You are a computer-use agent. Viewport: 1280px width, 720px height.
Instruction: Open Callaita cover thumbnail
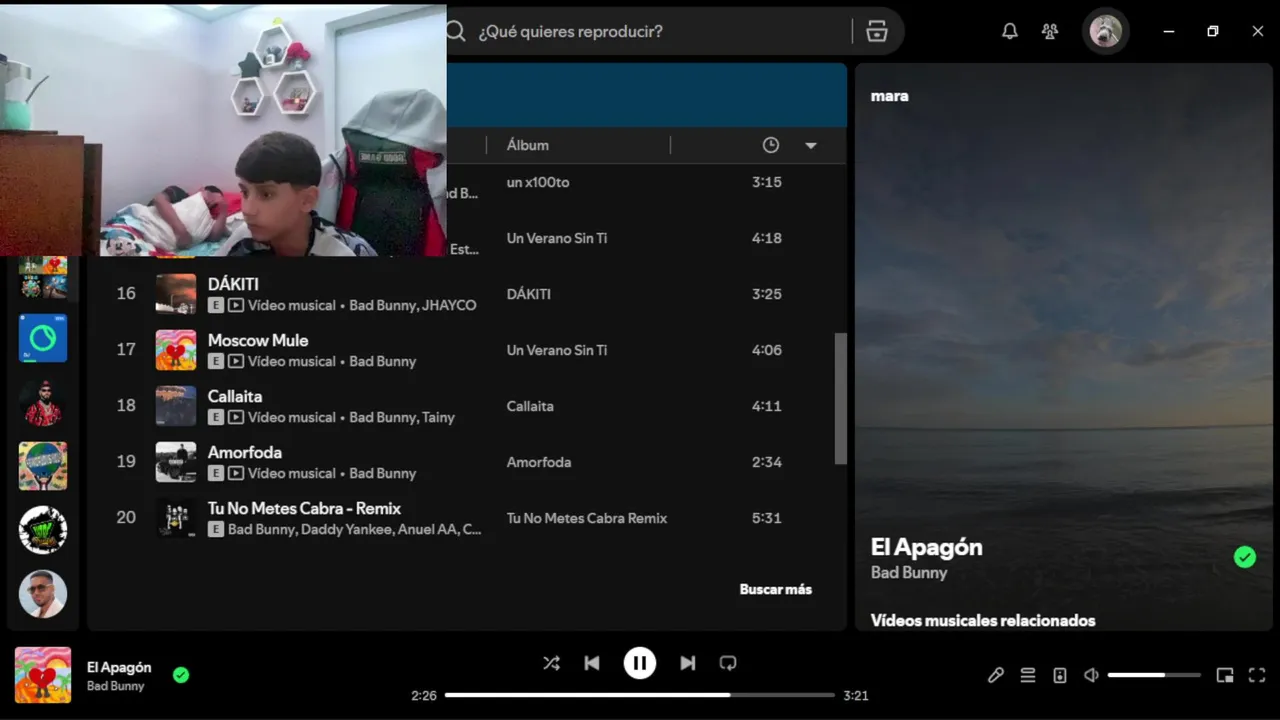click(176, 406)
